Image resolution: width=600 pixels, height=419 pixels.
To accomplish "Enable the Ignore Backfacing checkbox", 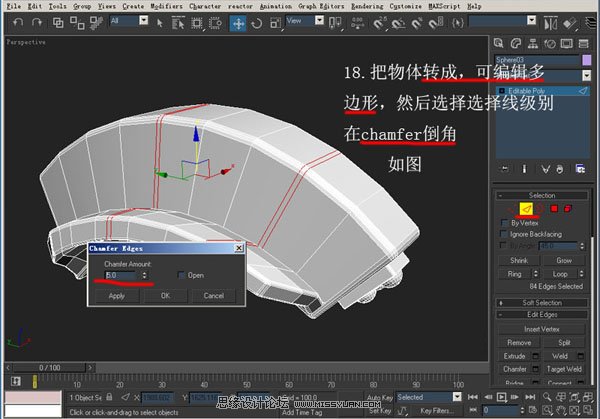I will pyautogui.click(x=504, y=234).
